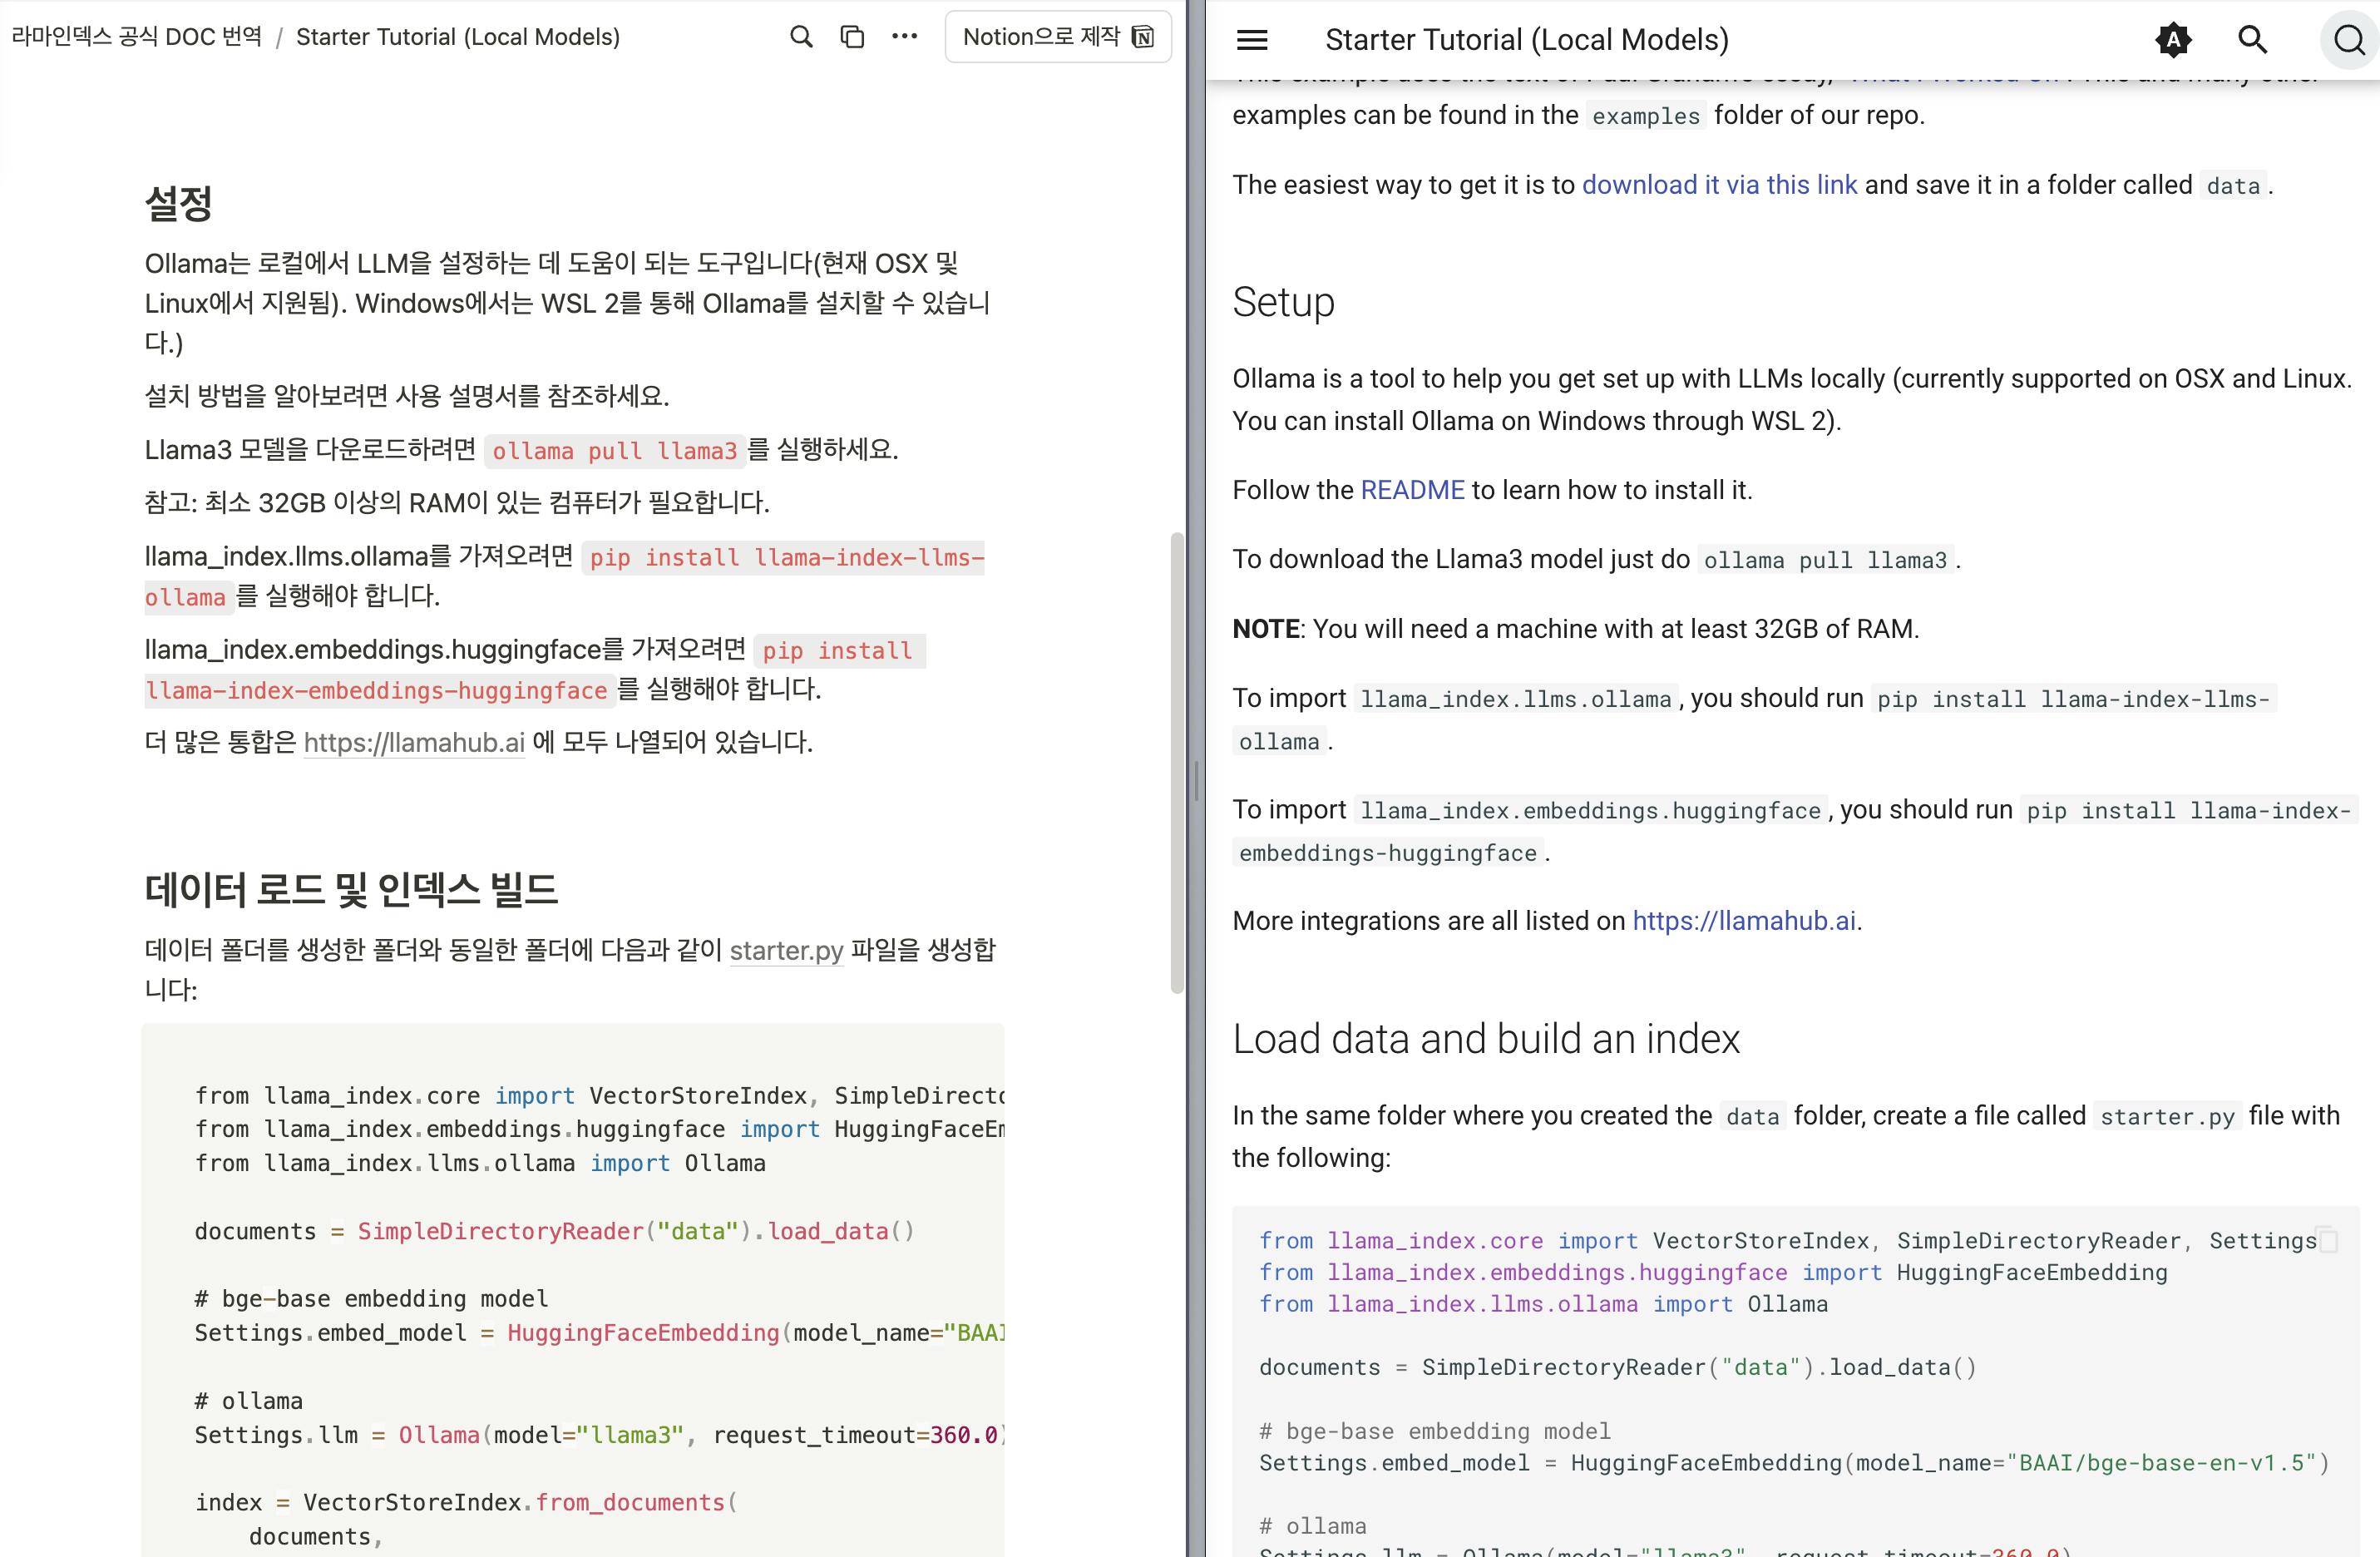Open https://llamahub.ai link in the Korean page
The image size is (2380, 1557).
coord(414,742)
